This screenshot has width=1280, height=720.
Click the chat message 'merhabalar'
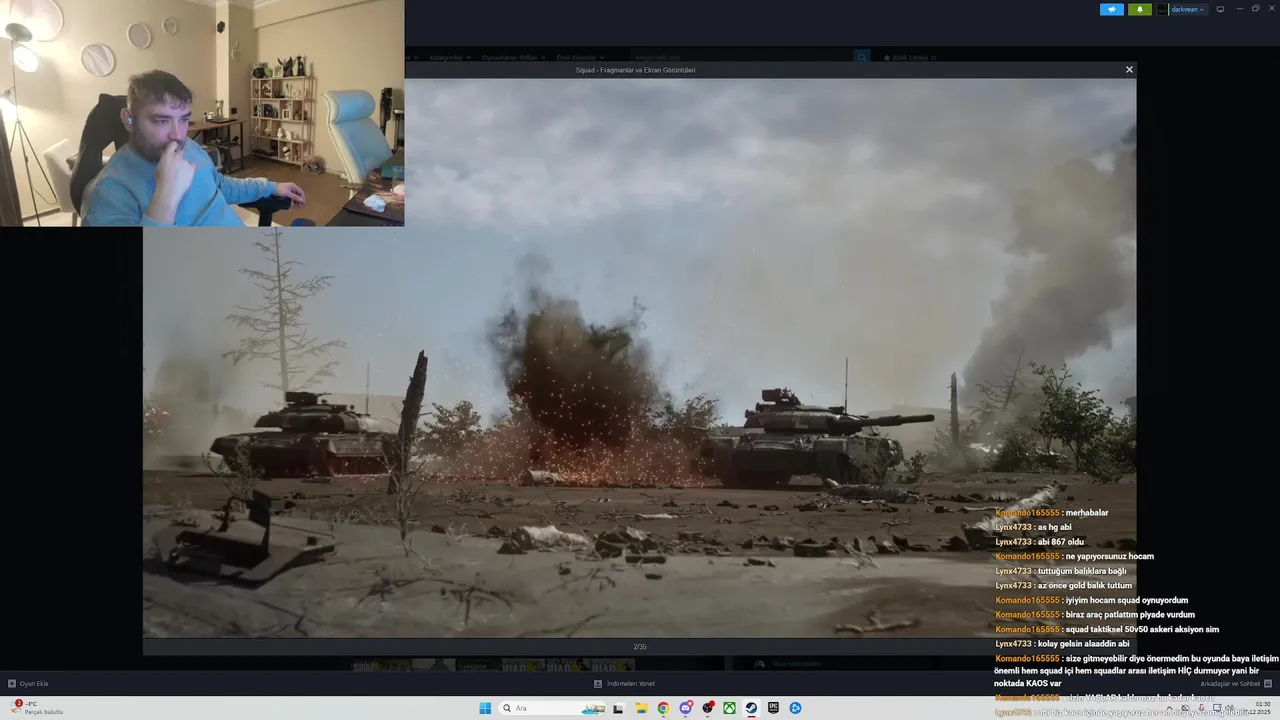click(1087, 513)
